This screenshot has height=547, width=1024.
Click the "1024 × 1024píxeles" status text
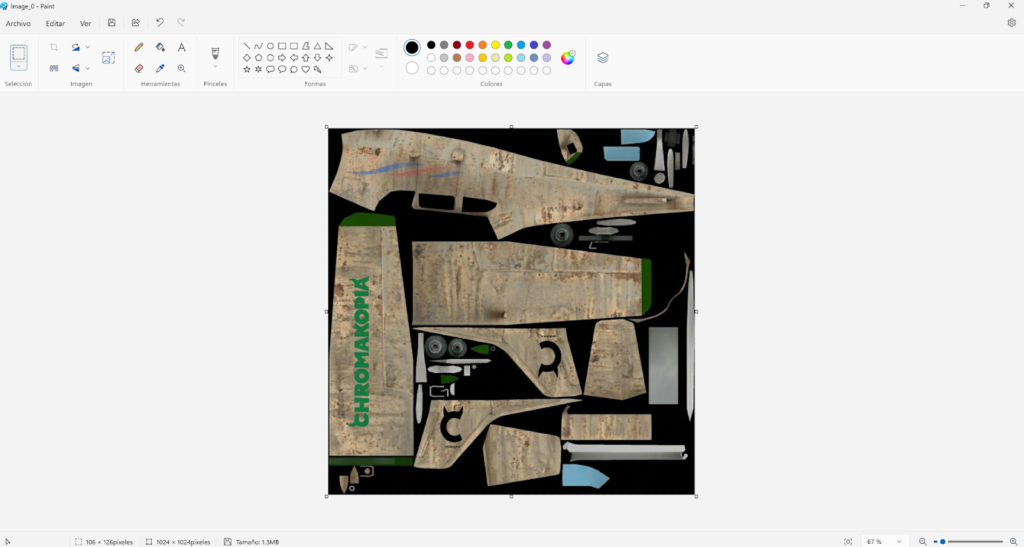(x=183, y=542)
